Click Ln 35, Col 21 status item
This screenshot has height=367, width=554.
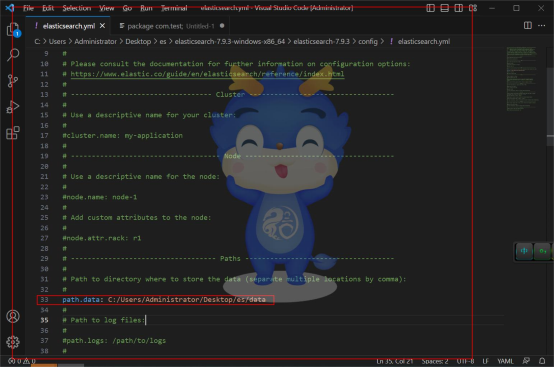[x=394, y=361]
